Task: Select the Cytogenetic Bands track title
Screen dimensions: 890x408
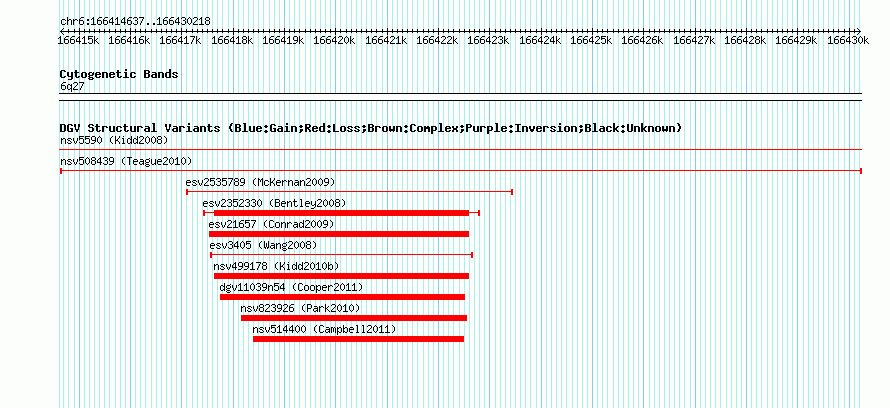Action: coord(119,74)
